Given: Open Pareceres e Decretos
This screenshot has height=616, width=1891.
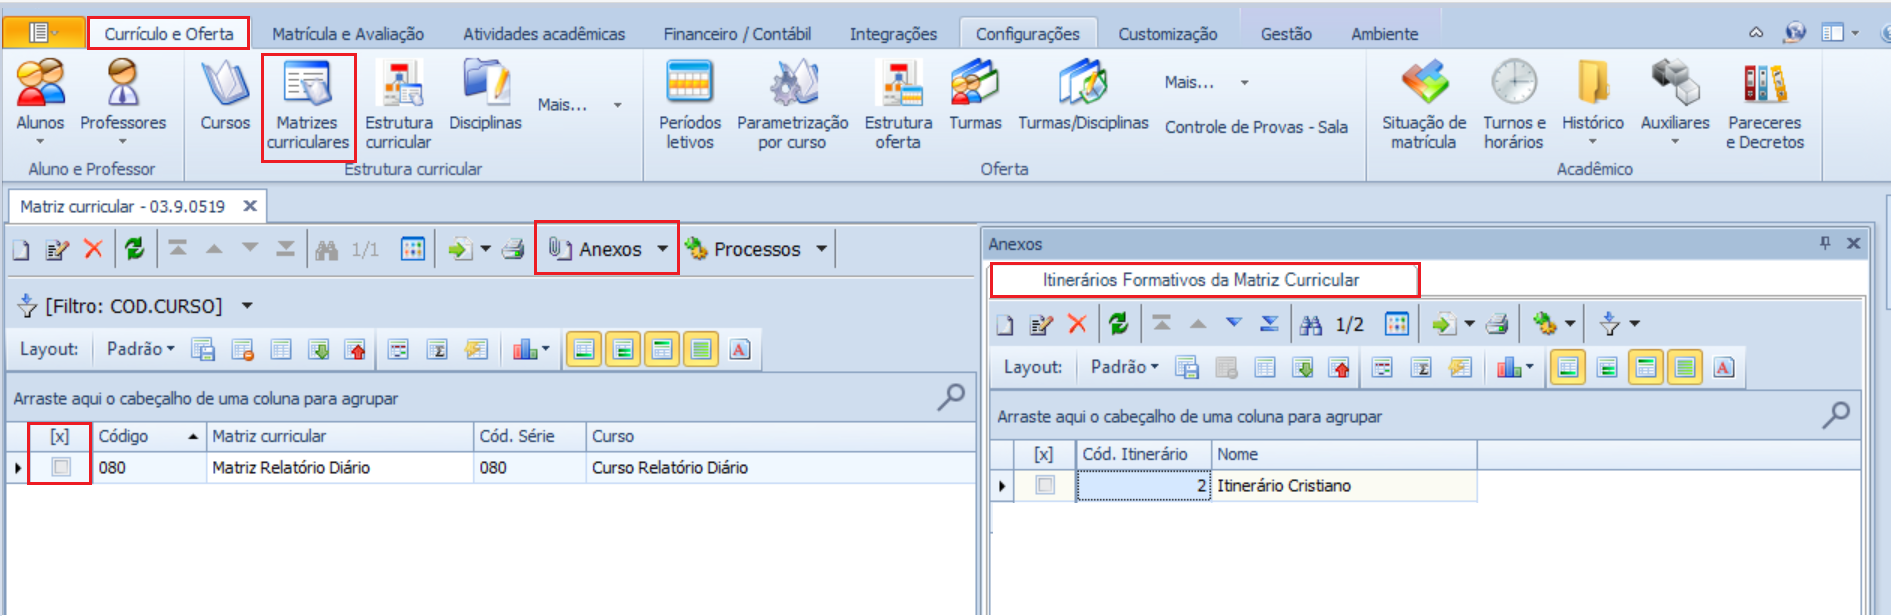Looking at the screenshot, I should [x=1765, y=106].
